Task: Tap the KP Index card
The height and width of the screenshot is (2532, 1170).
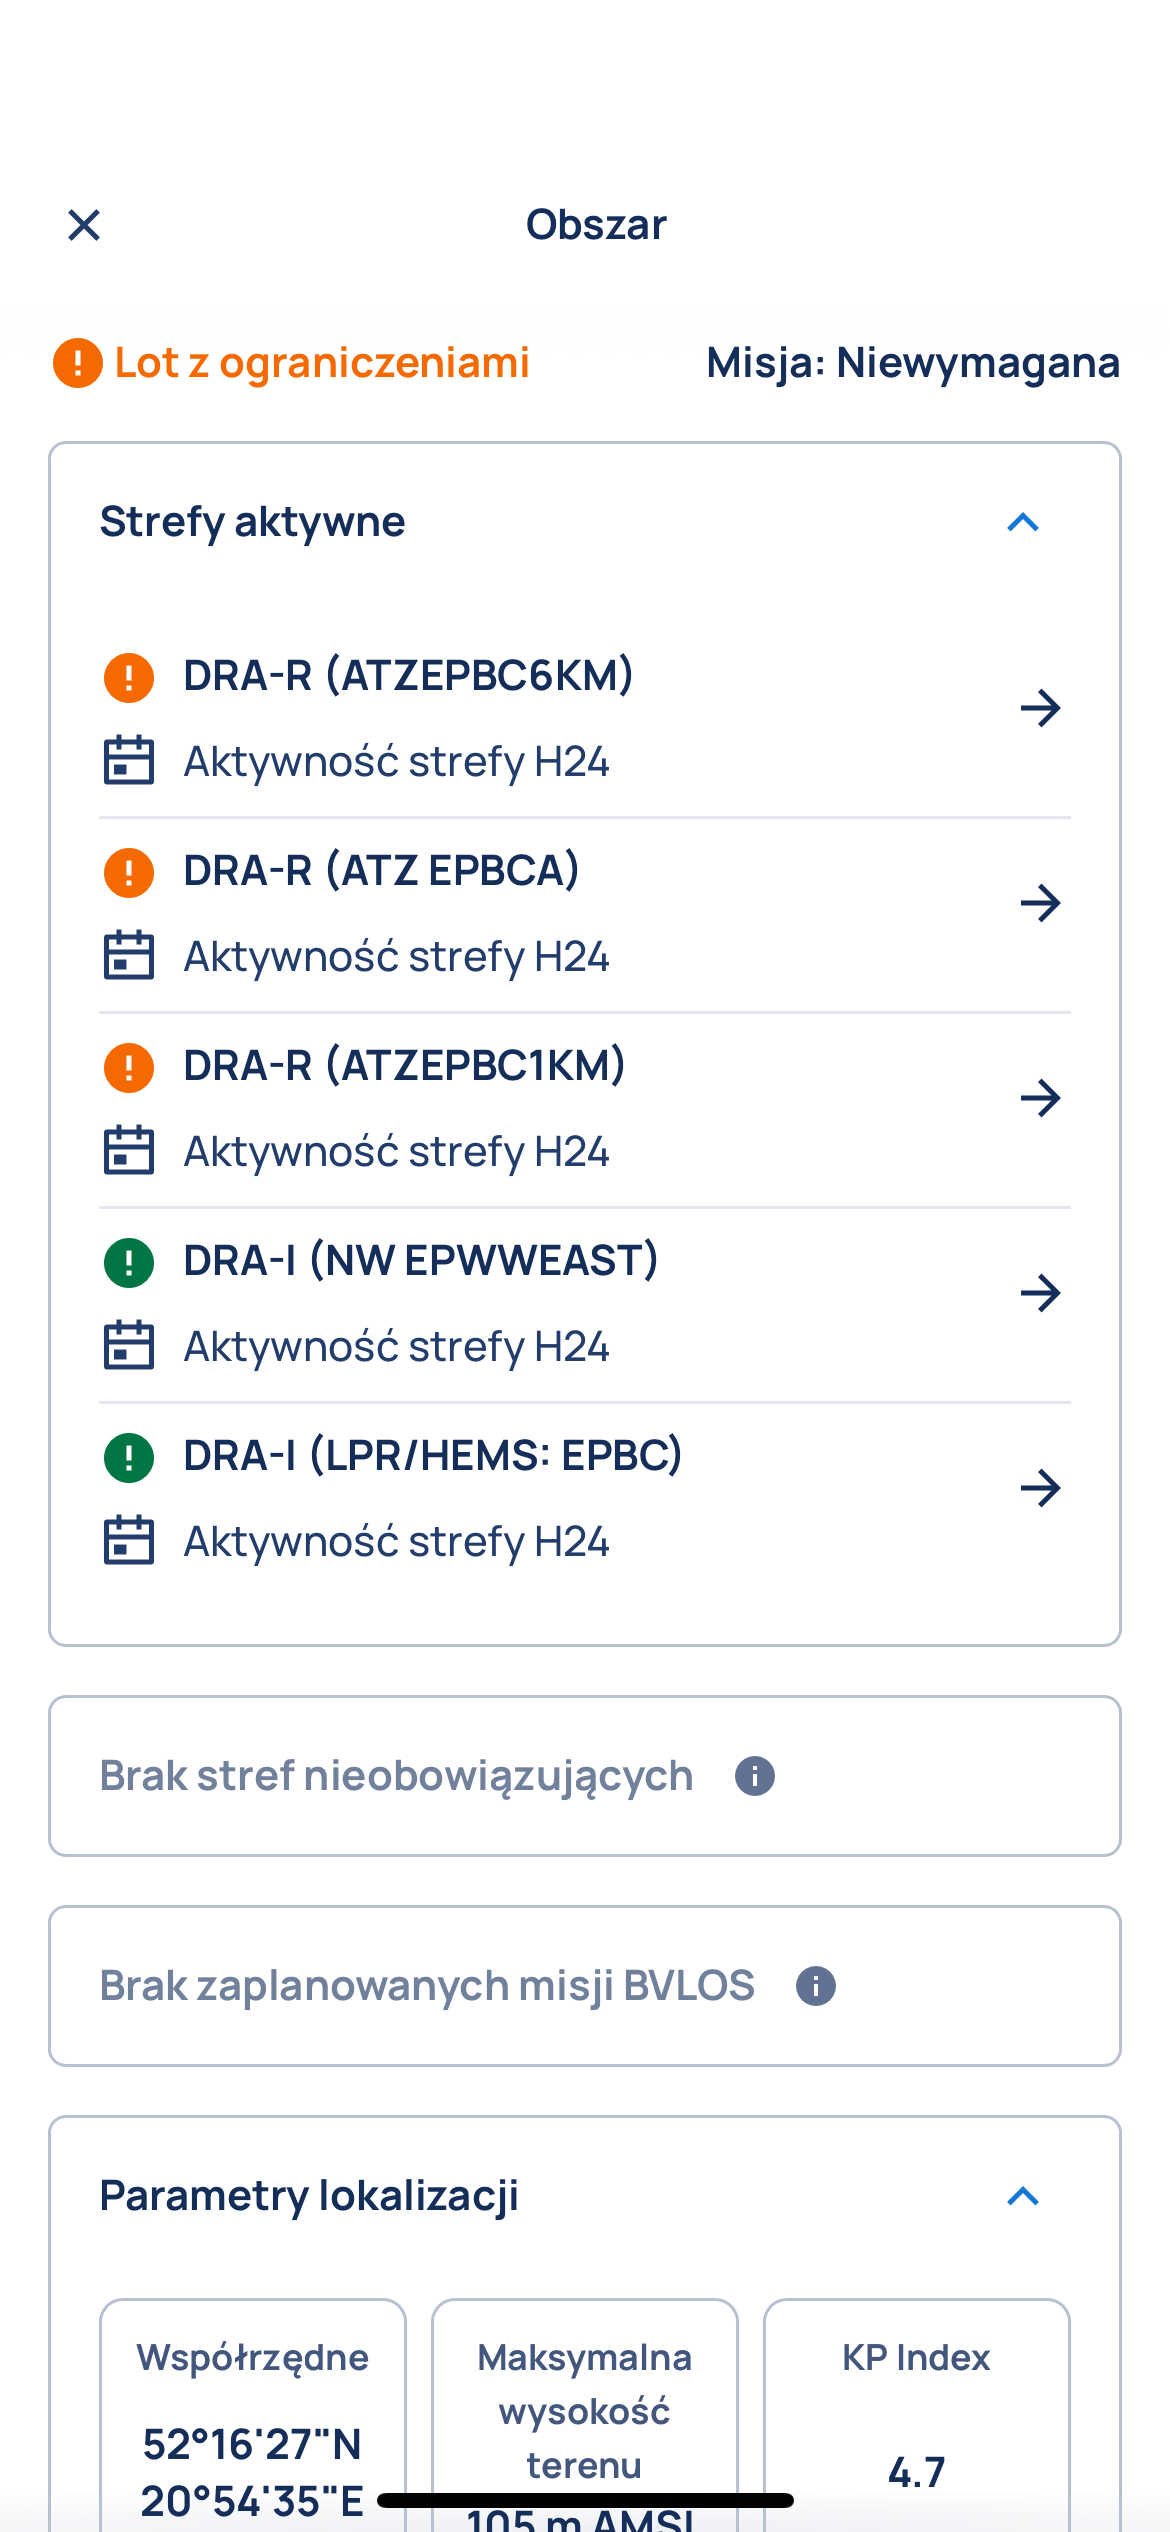Action: pos(917,2415)
